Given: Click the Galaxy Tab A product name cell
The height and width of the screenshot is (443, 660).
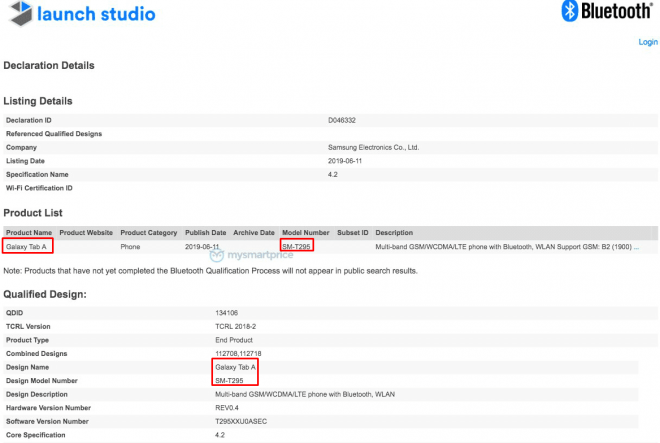Looking at the screenshot, I should point(26,247).
